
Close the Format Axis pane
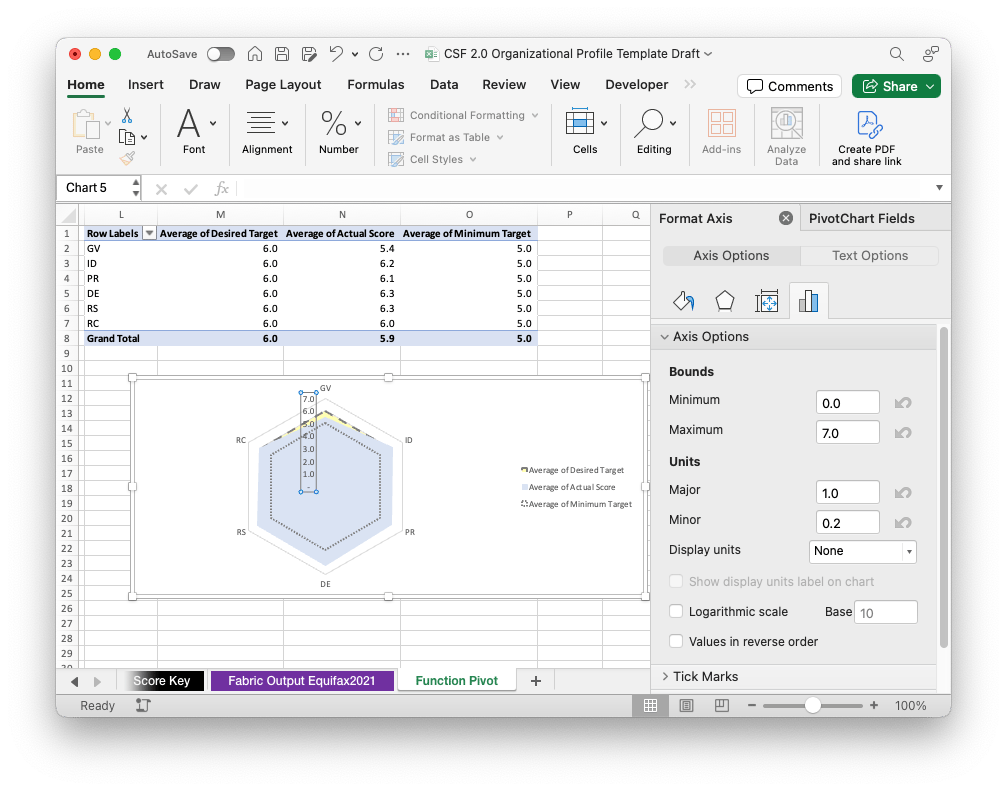(785, 218)
